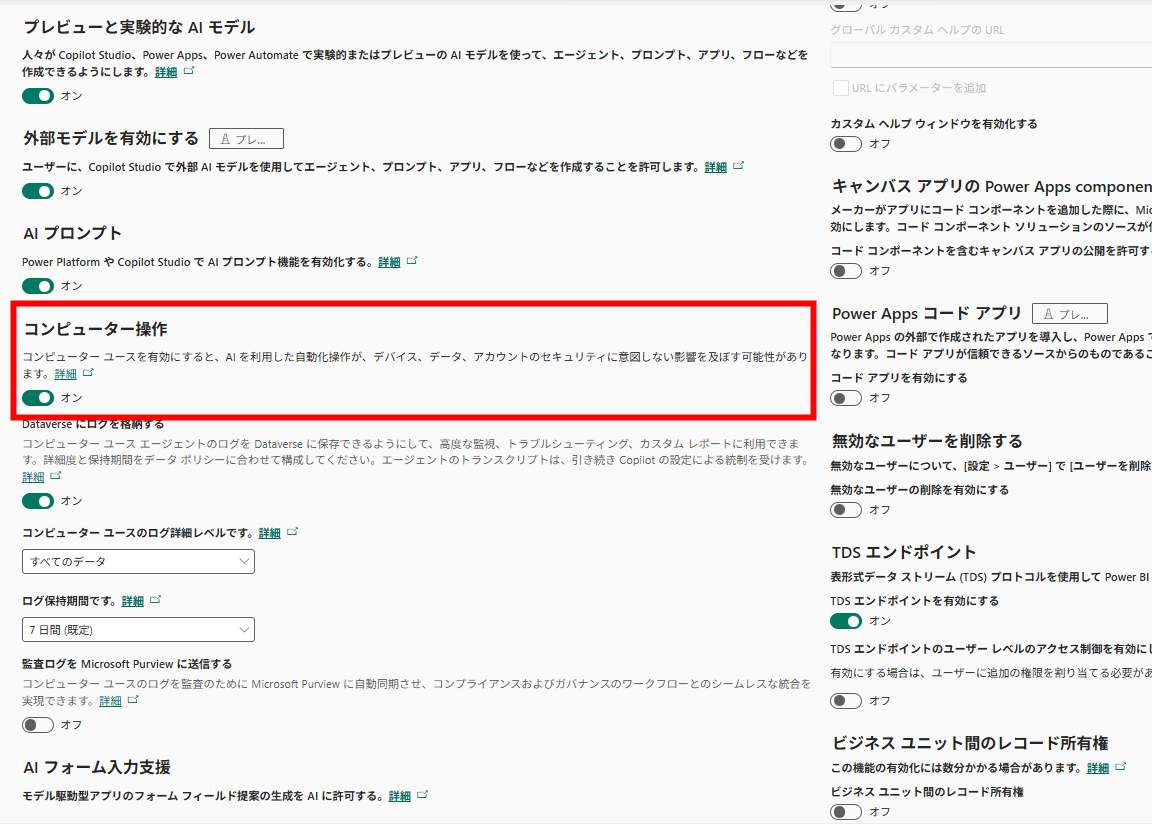Turn off the AI プロンプト toggle

[x=37, y=286]
